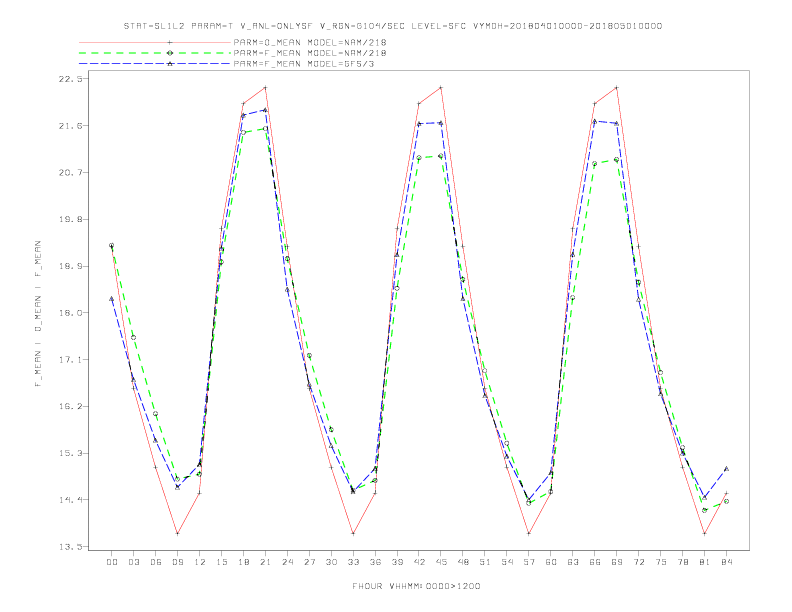This screenshot has width=792, height=612.
Task: Click the red solid legend line sample
Action: (155, 42)
